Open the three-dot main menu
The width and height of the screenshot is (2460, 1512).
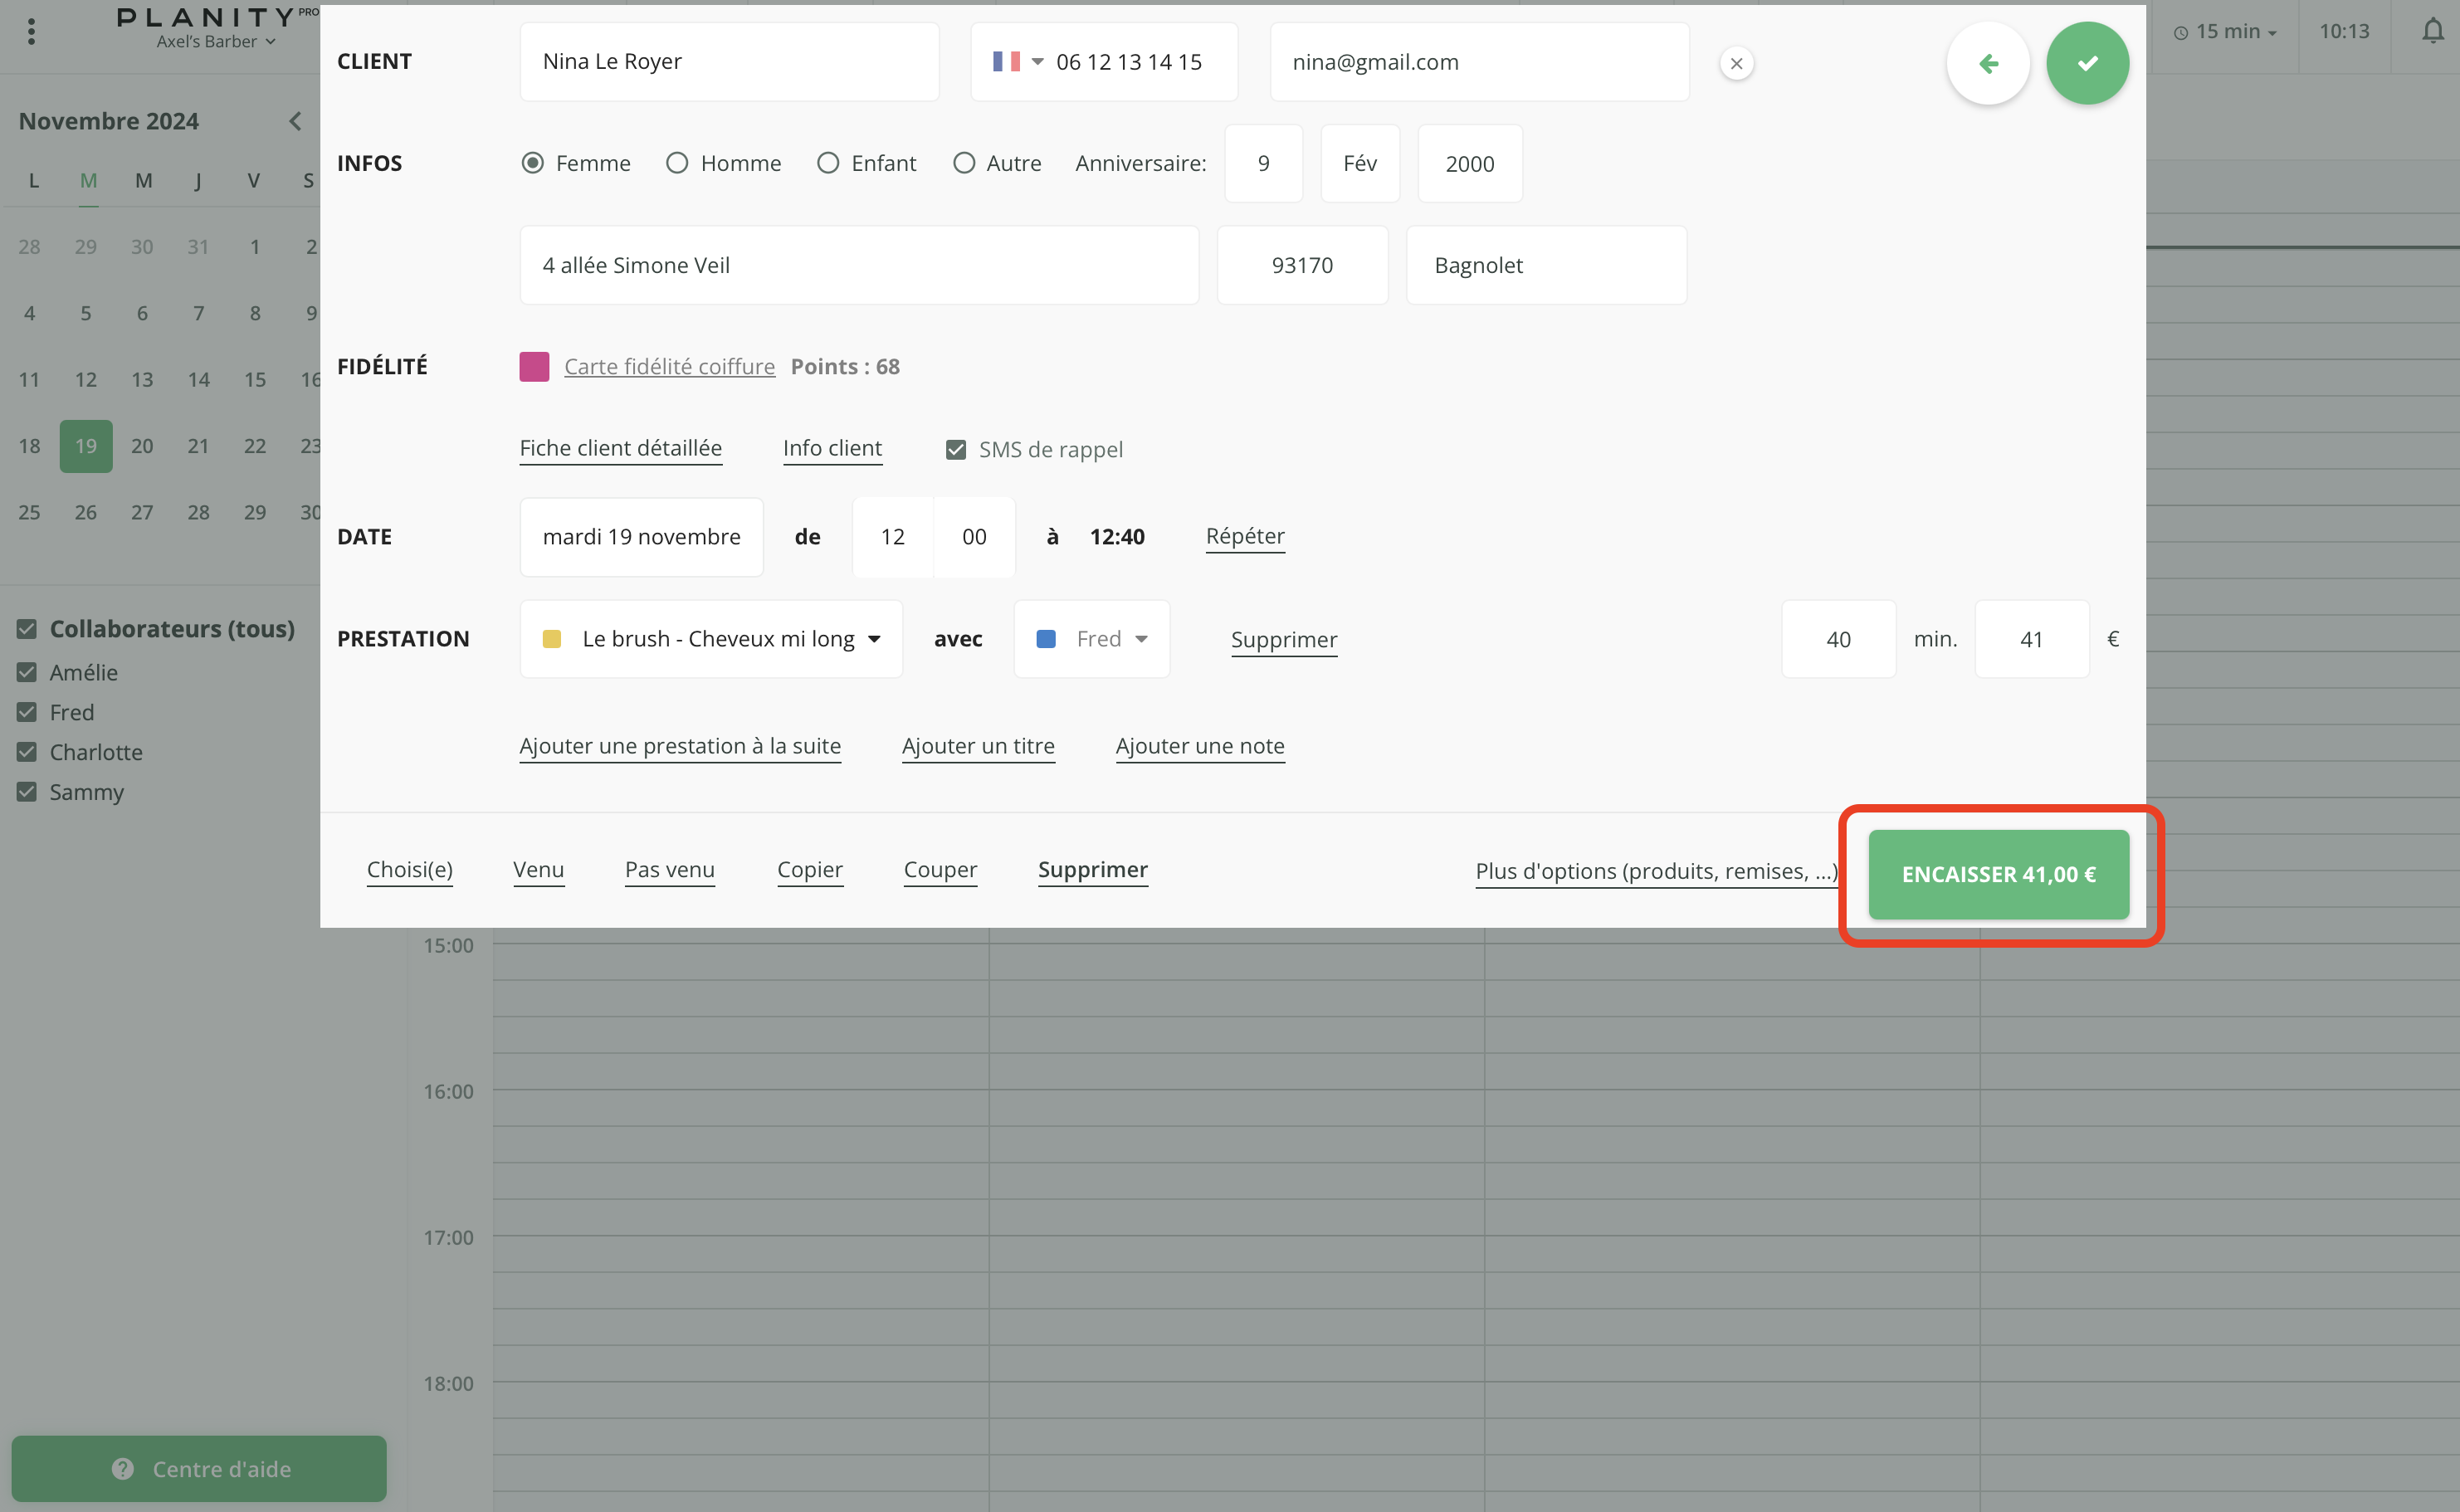coord(32,31)
